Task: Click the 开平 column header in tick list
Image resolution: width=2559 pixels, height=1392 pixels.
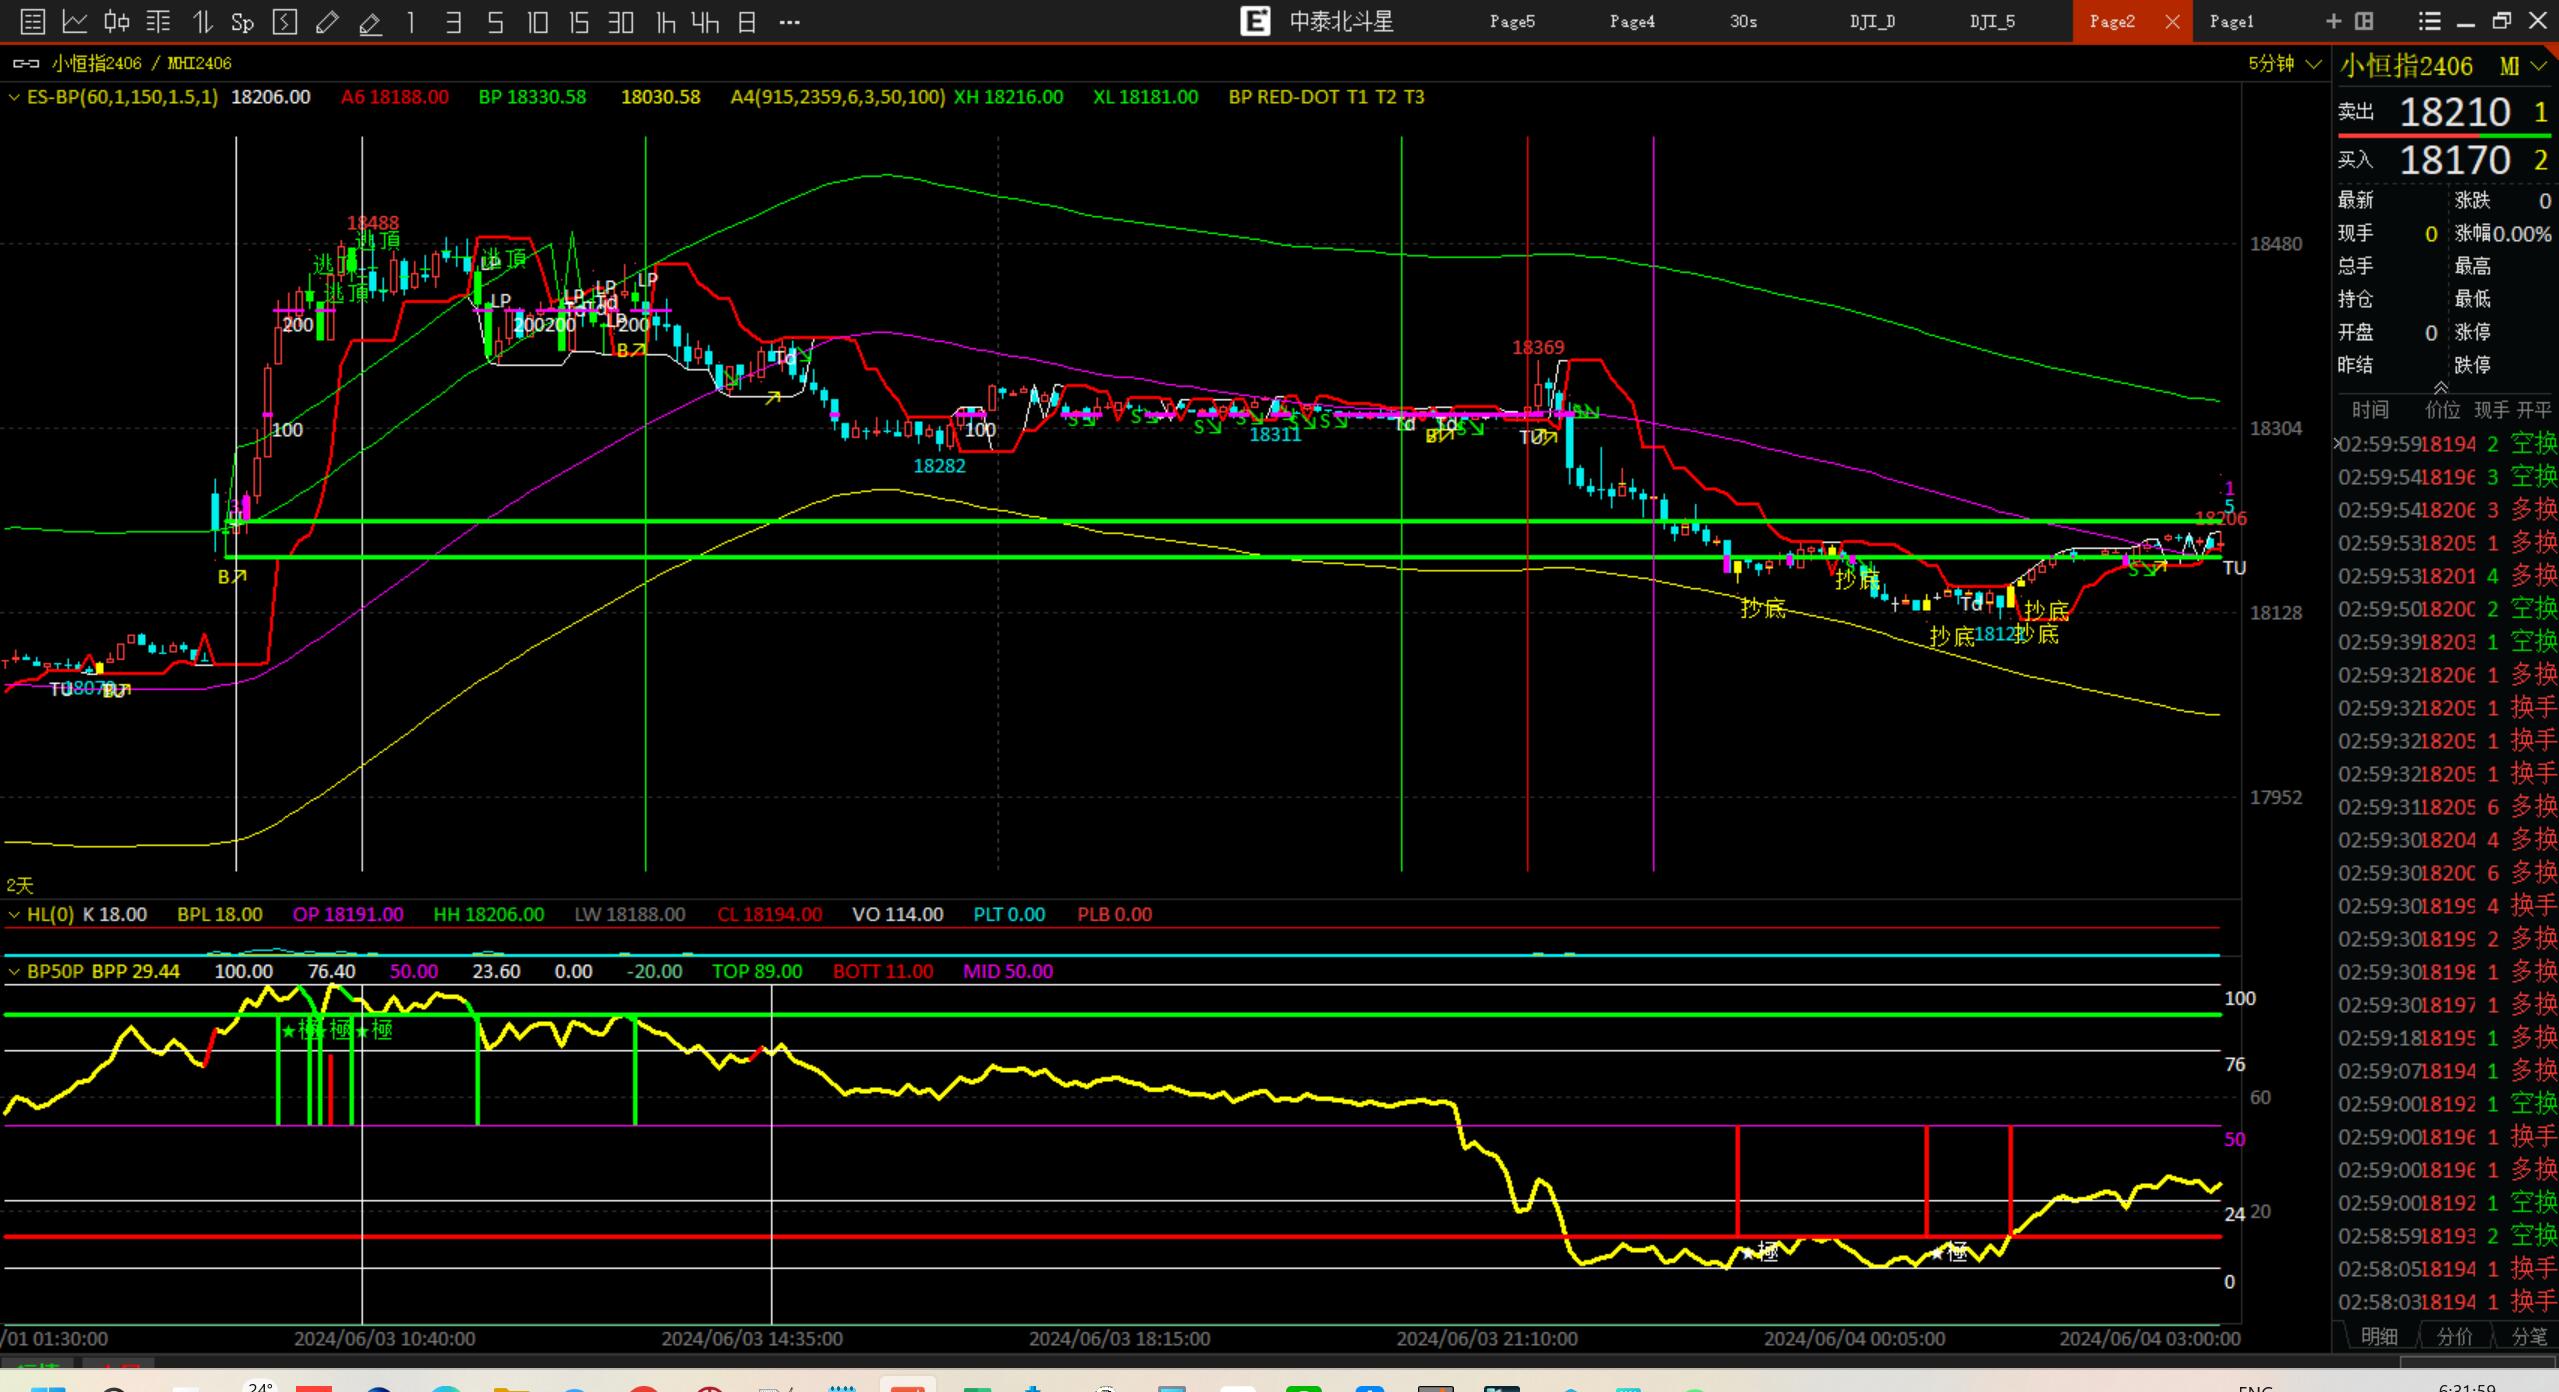Action: pos(2534,410)
